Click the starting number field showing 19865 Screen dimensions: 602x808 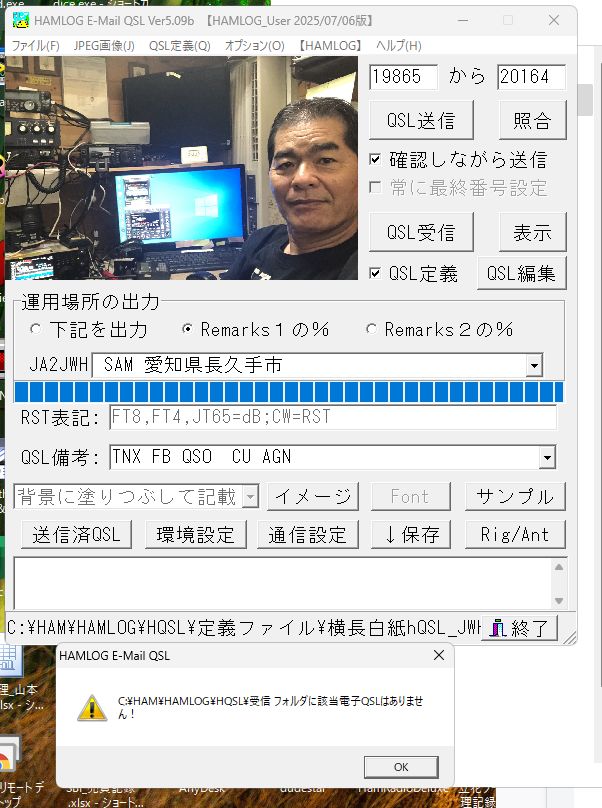[404, 77]
